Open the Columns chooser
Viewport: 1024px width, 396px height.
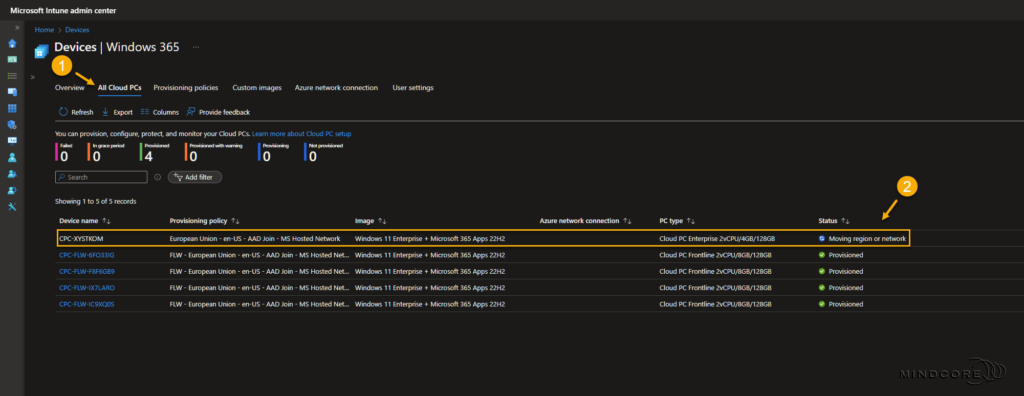(159, 112)
